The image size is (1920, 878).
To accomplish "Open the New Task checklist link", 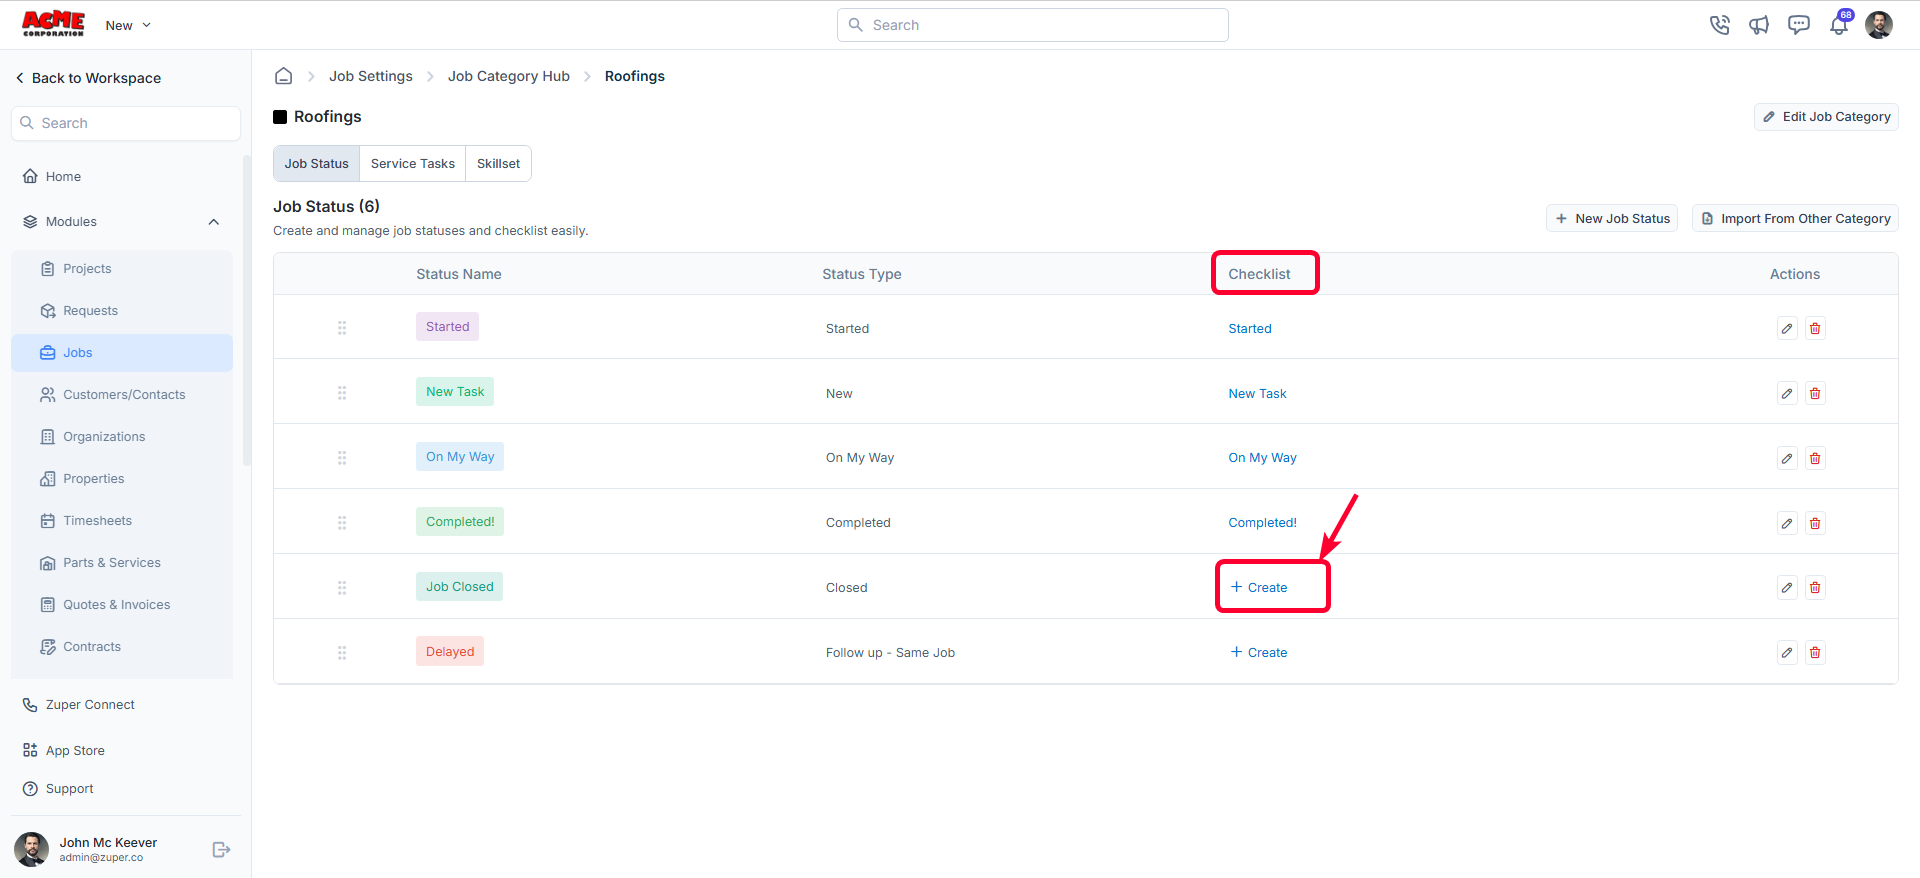I will [x=1257, y=394].
